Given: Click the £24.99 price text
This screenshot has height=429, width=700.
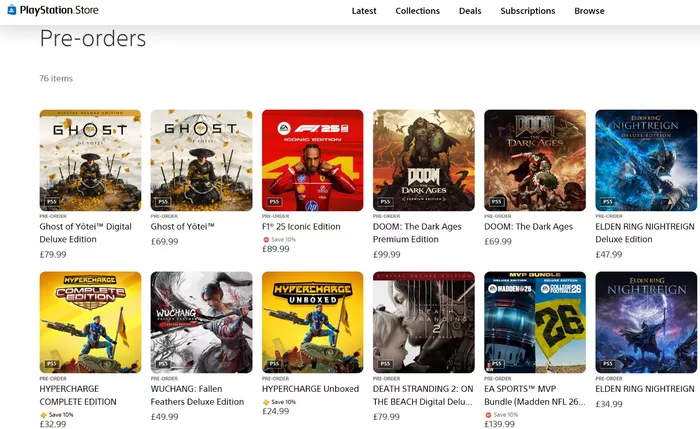Looking at the screenshot, I should (275, 411).
